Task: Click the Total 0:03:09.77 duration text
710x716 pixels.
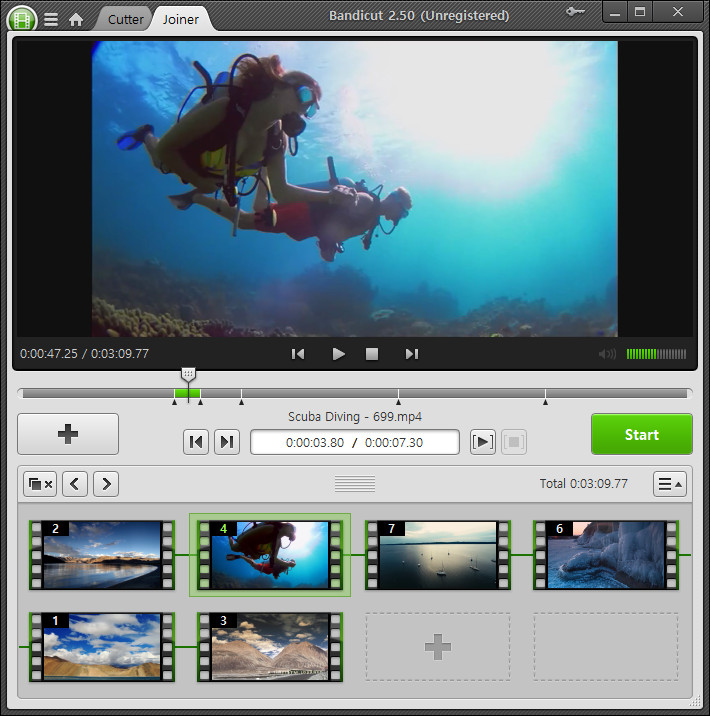Action: point(584,484)
